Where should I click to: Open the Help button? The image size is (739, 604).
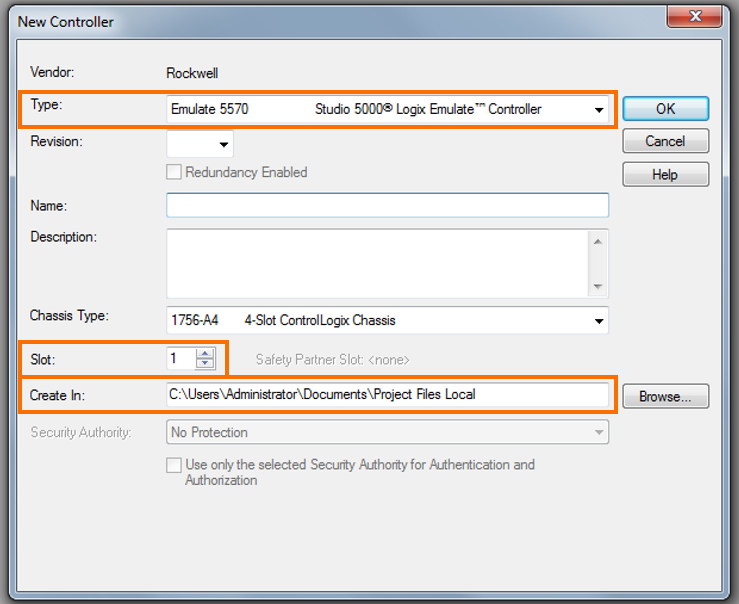665,174
